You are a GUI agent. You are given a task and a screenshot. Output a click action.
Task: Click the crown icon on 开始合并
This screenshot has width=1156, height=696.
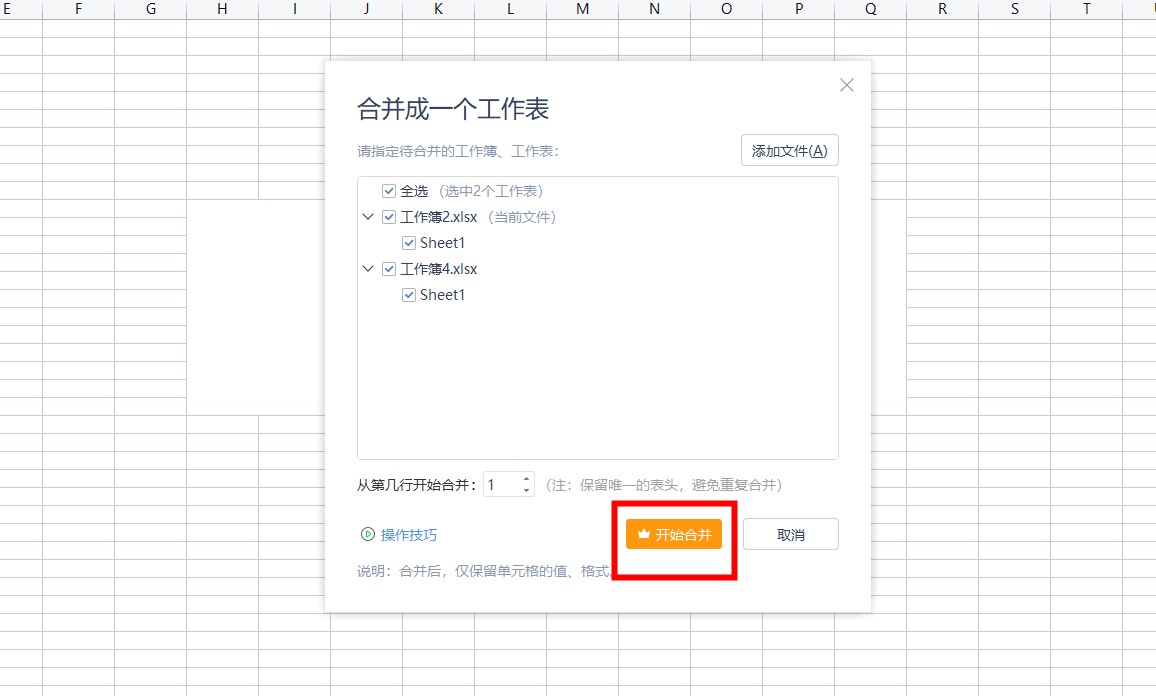click(643, 535)
